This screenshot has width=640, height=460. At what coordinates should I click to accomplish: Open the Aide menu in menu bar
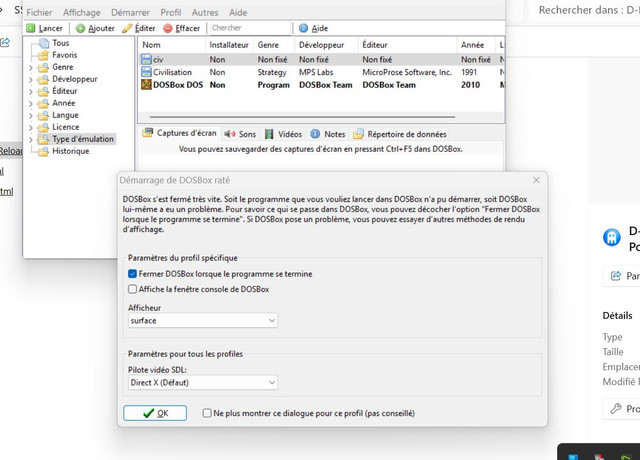[x=238, y=13]
